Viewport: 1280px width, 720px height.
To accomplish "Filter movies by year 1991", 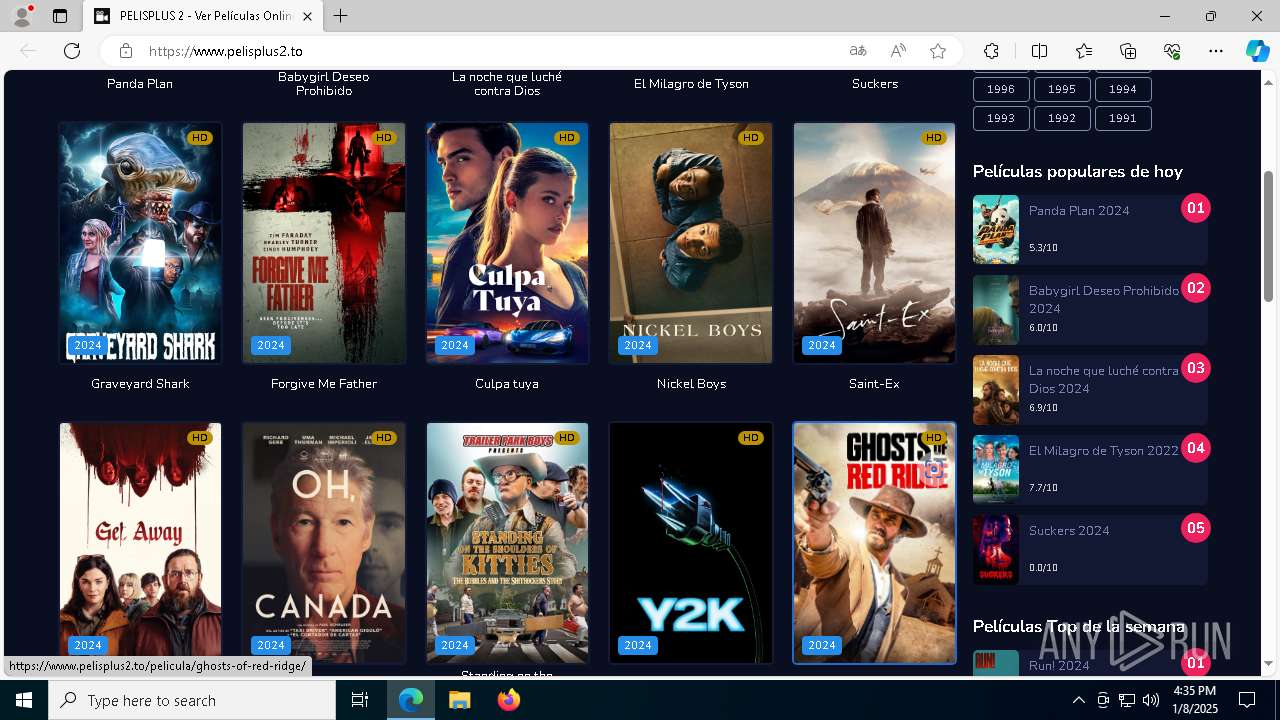I will tap(1123, 118).
